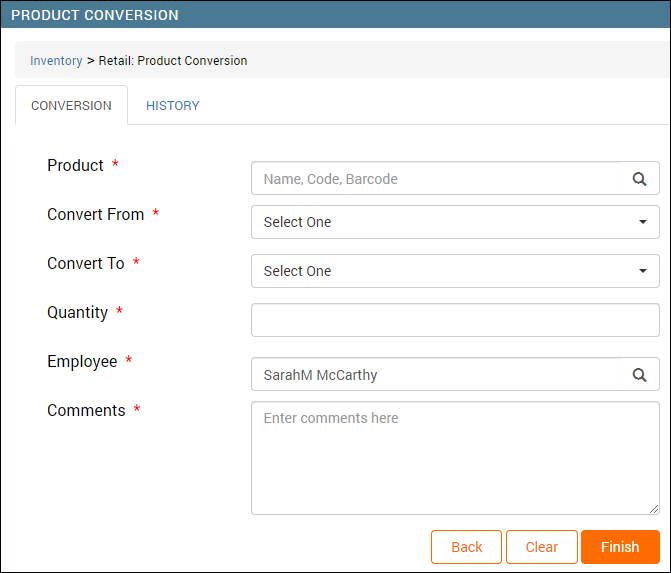Click the Comments box resize handle

point(654,509)
